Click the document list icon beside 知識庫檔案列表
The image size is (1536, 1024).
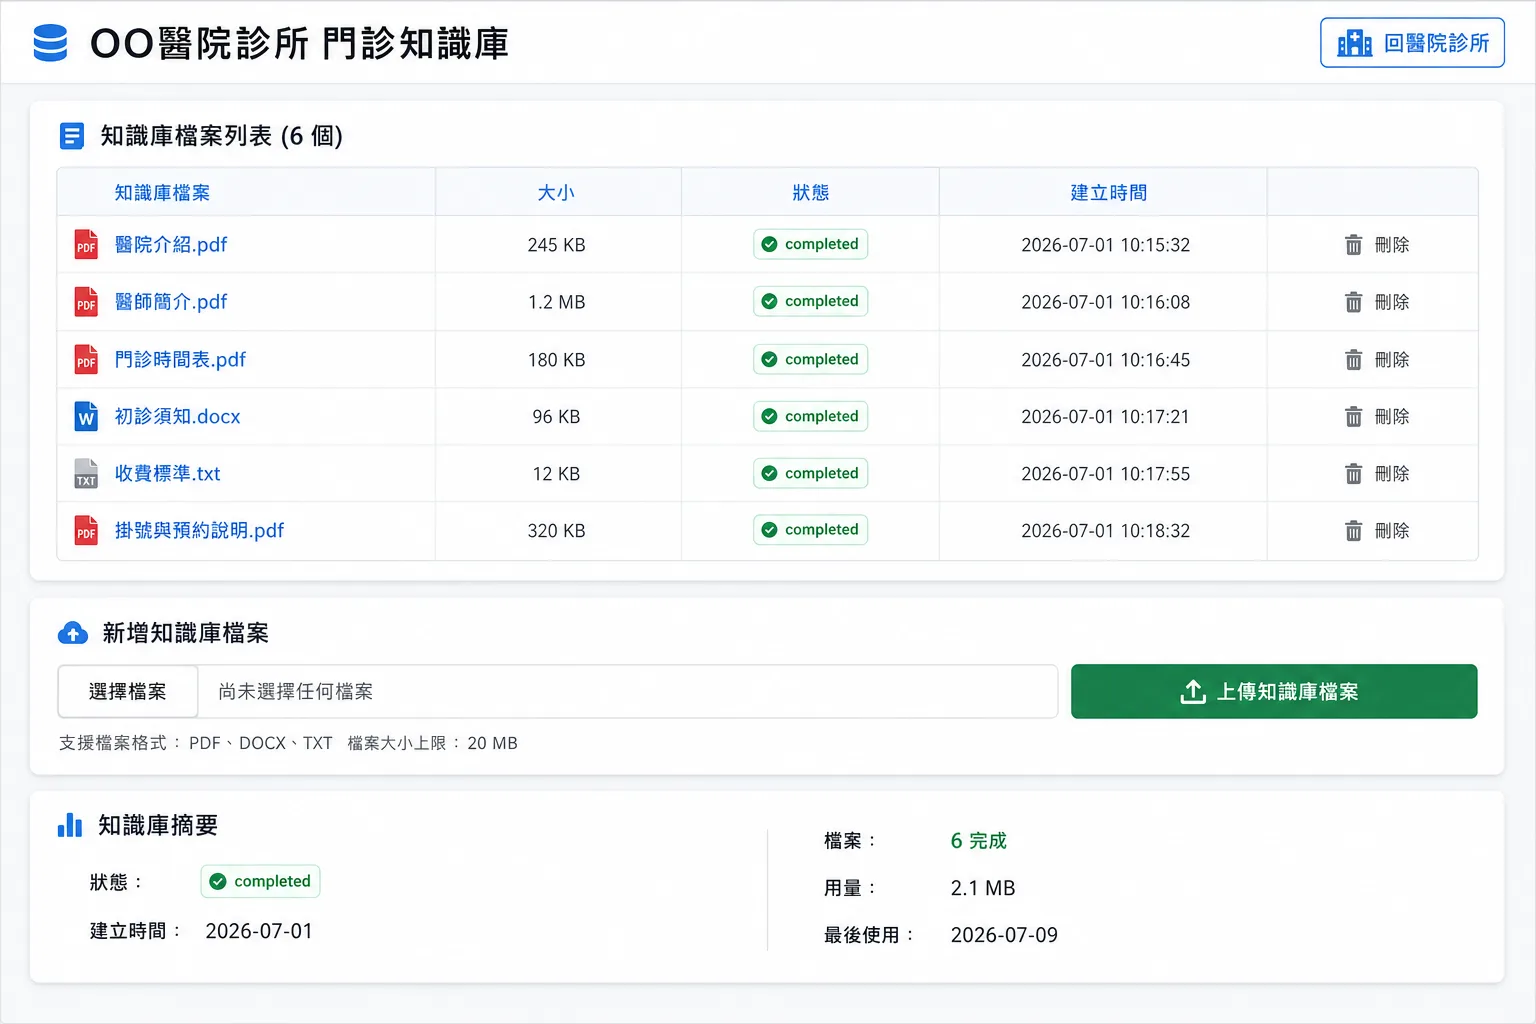click(72, 136)
